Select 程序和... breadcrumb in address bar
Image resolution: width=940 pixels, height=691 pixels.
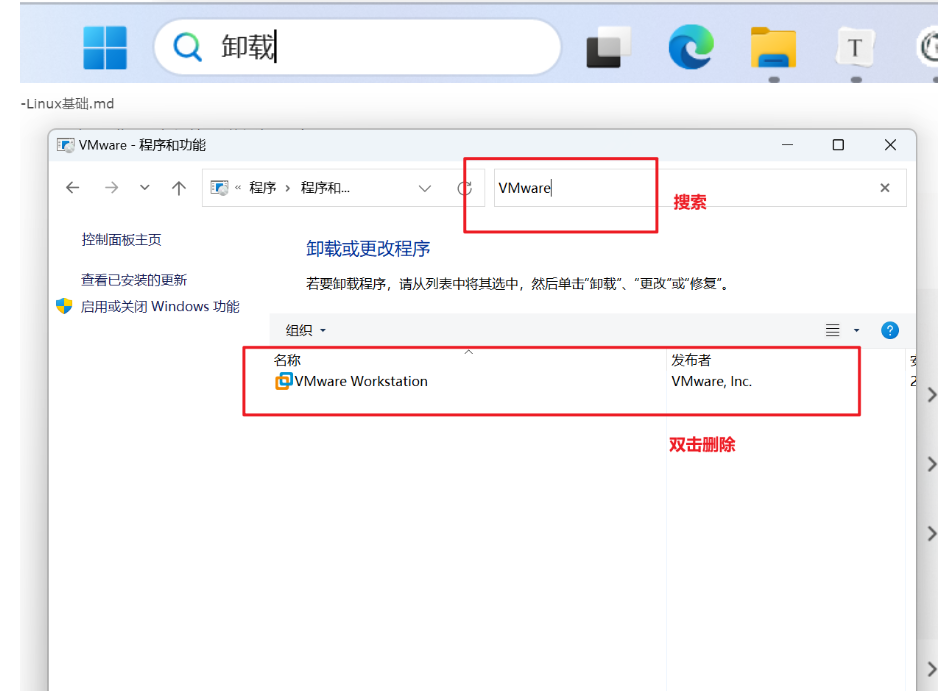click(325, 188)
